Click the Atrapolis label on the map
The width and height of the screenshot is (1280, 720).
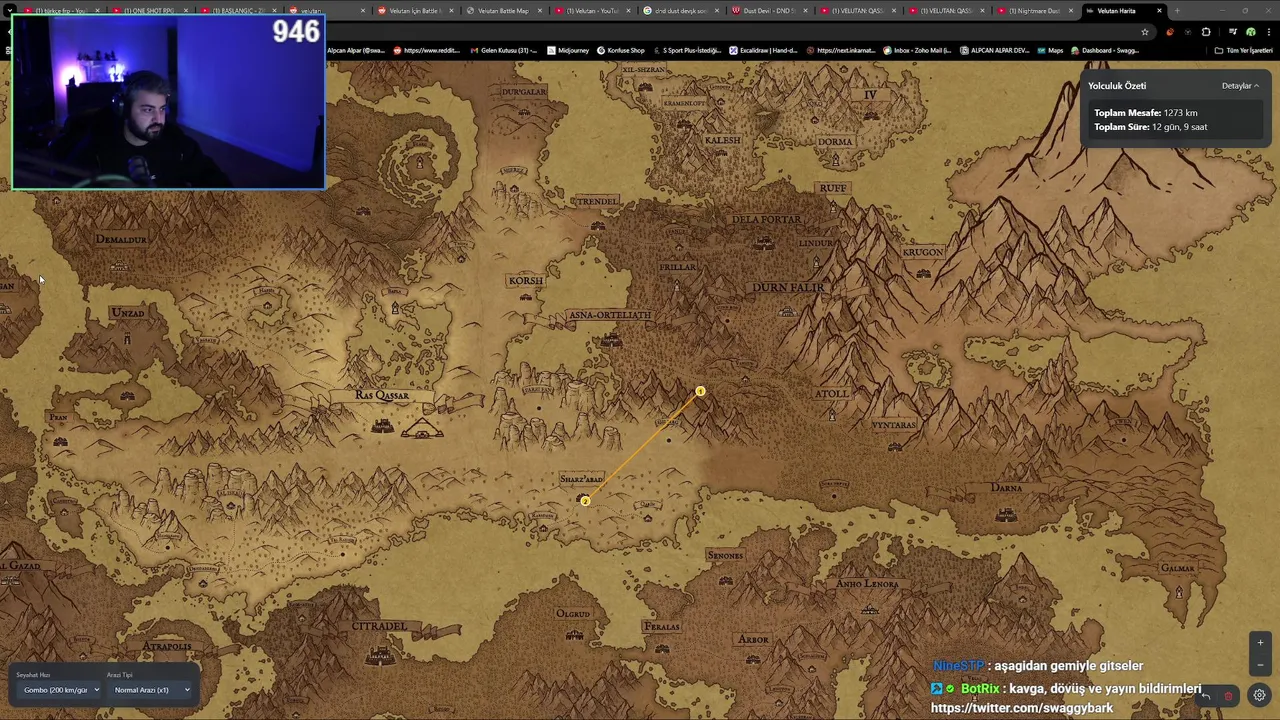click(x=166, y=647)
